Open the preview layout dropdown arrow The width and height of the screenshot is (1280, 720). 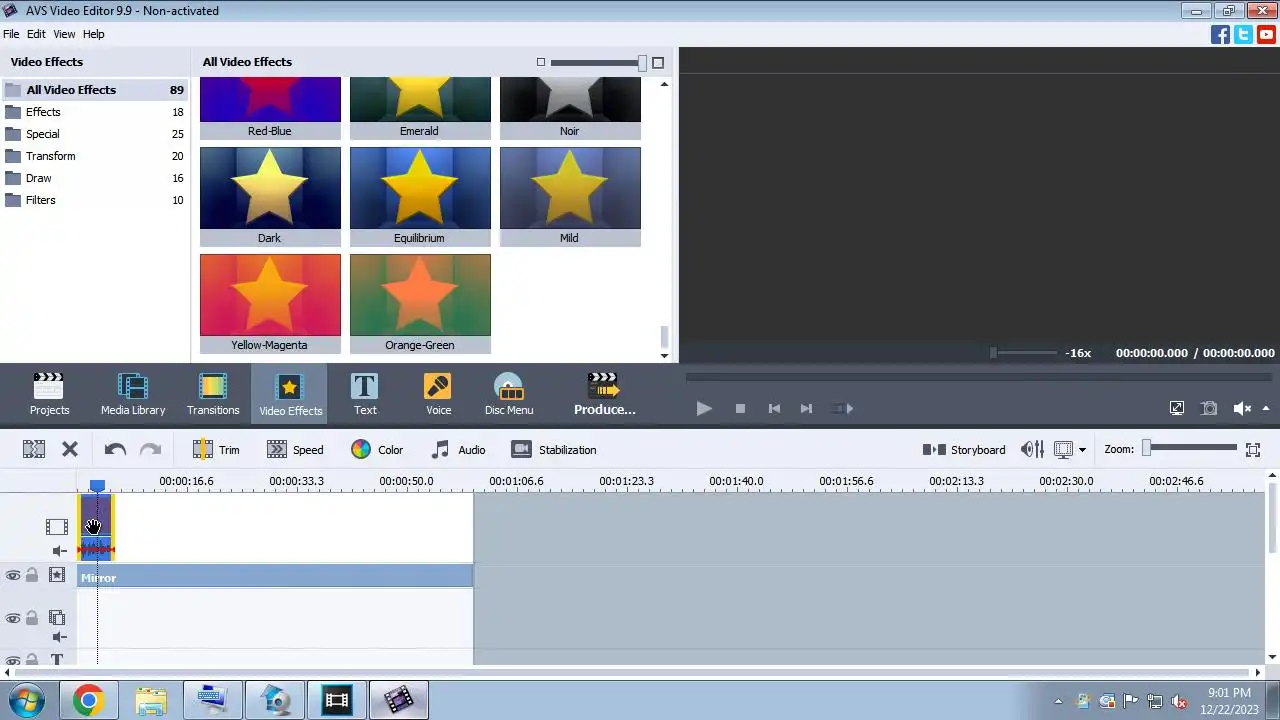[1082, 450]
